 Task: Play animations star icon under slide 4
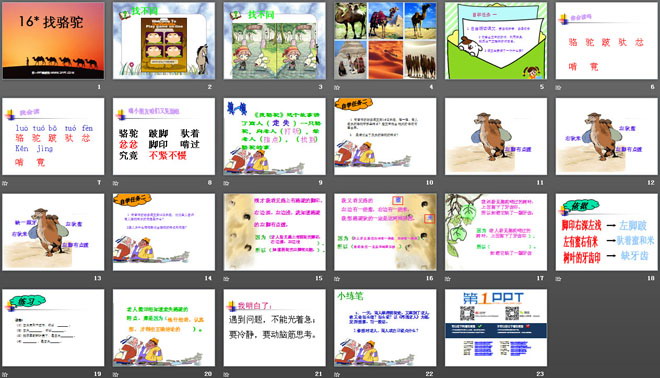coord(337,88)
